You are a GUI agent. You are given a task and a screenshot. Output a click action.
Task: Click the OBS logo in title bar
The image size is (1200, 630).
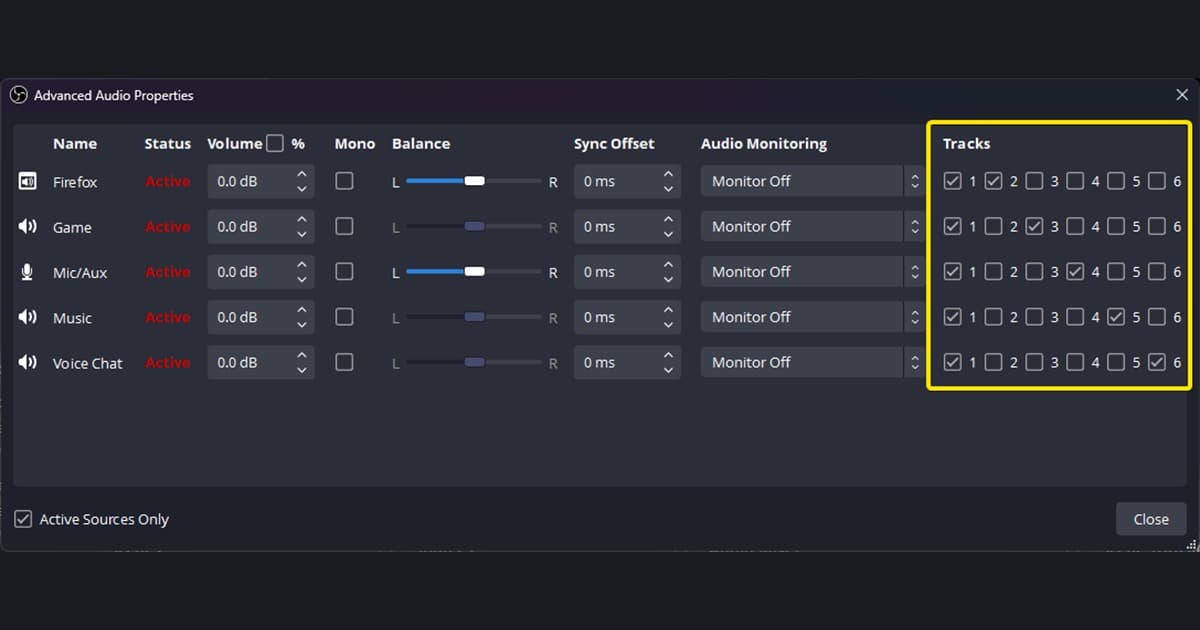click(x=18, y=95)
